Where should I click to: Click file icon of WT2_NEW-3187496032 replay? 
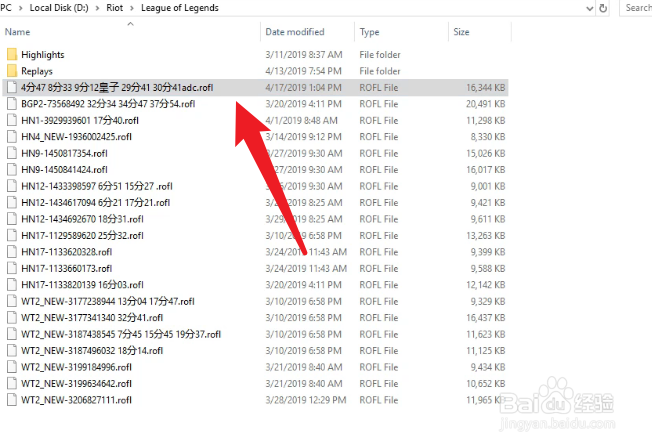tap(12, 351)
